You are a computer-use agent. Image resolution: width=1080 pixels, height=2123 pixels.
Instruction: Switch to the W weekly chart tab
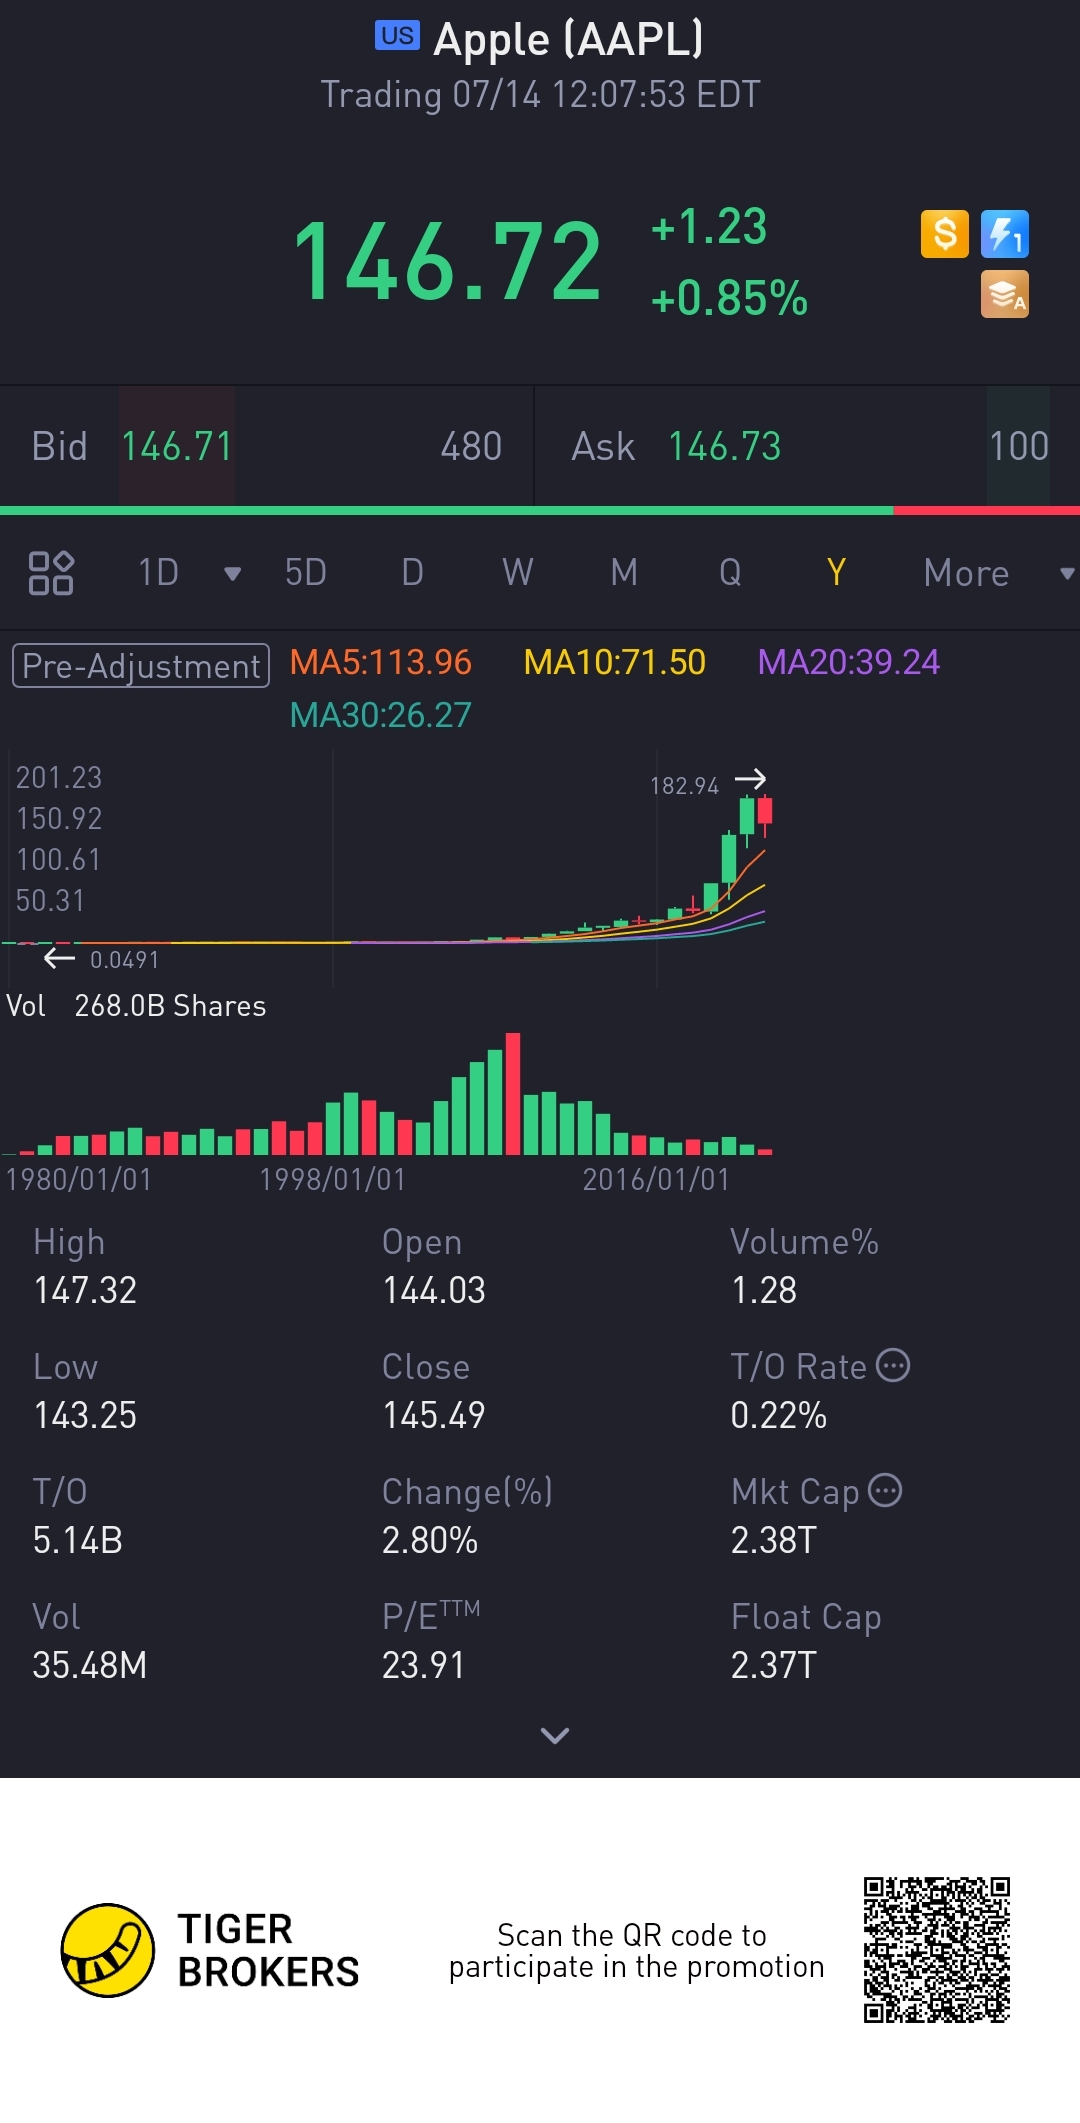tap(517, 573)
